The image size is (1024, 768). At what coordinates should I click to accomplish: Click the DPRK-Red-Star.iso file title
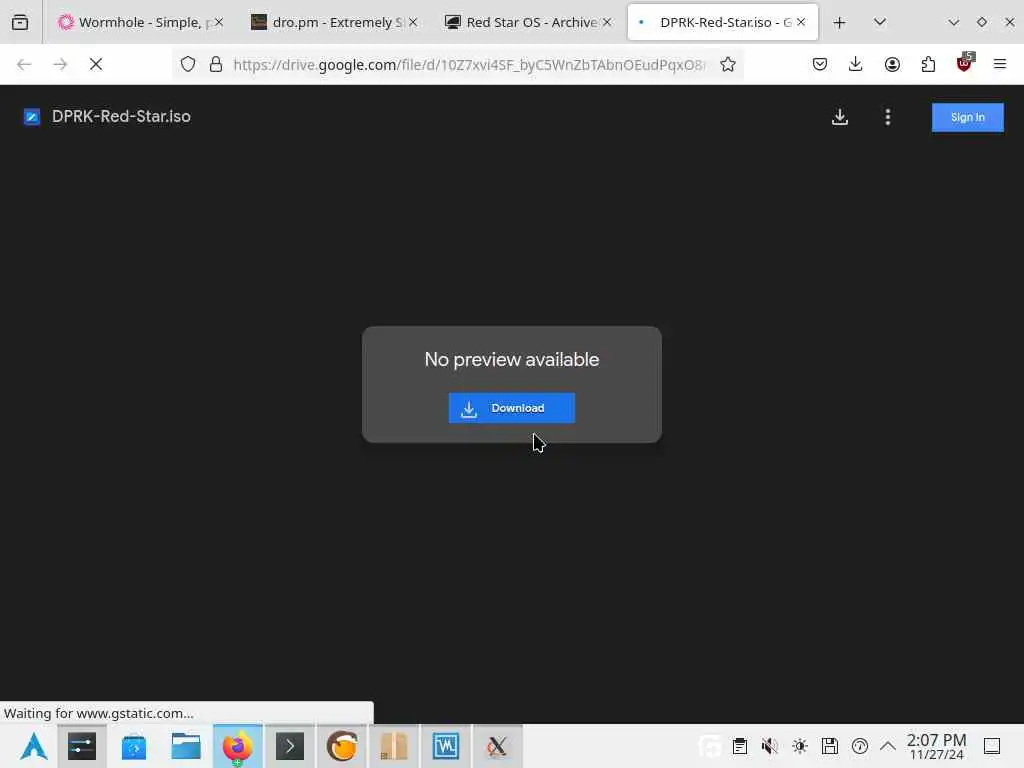[x=121, y=116]
